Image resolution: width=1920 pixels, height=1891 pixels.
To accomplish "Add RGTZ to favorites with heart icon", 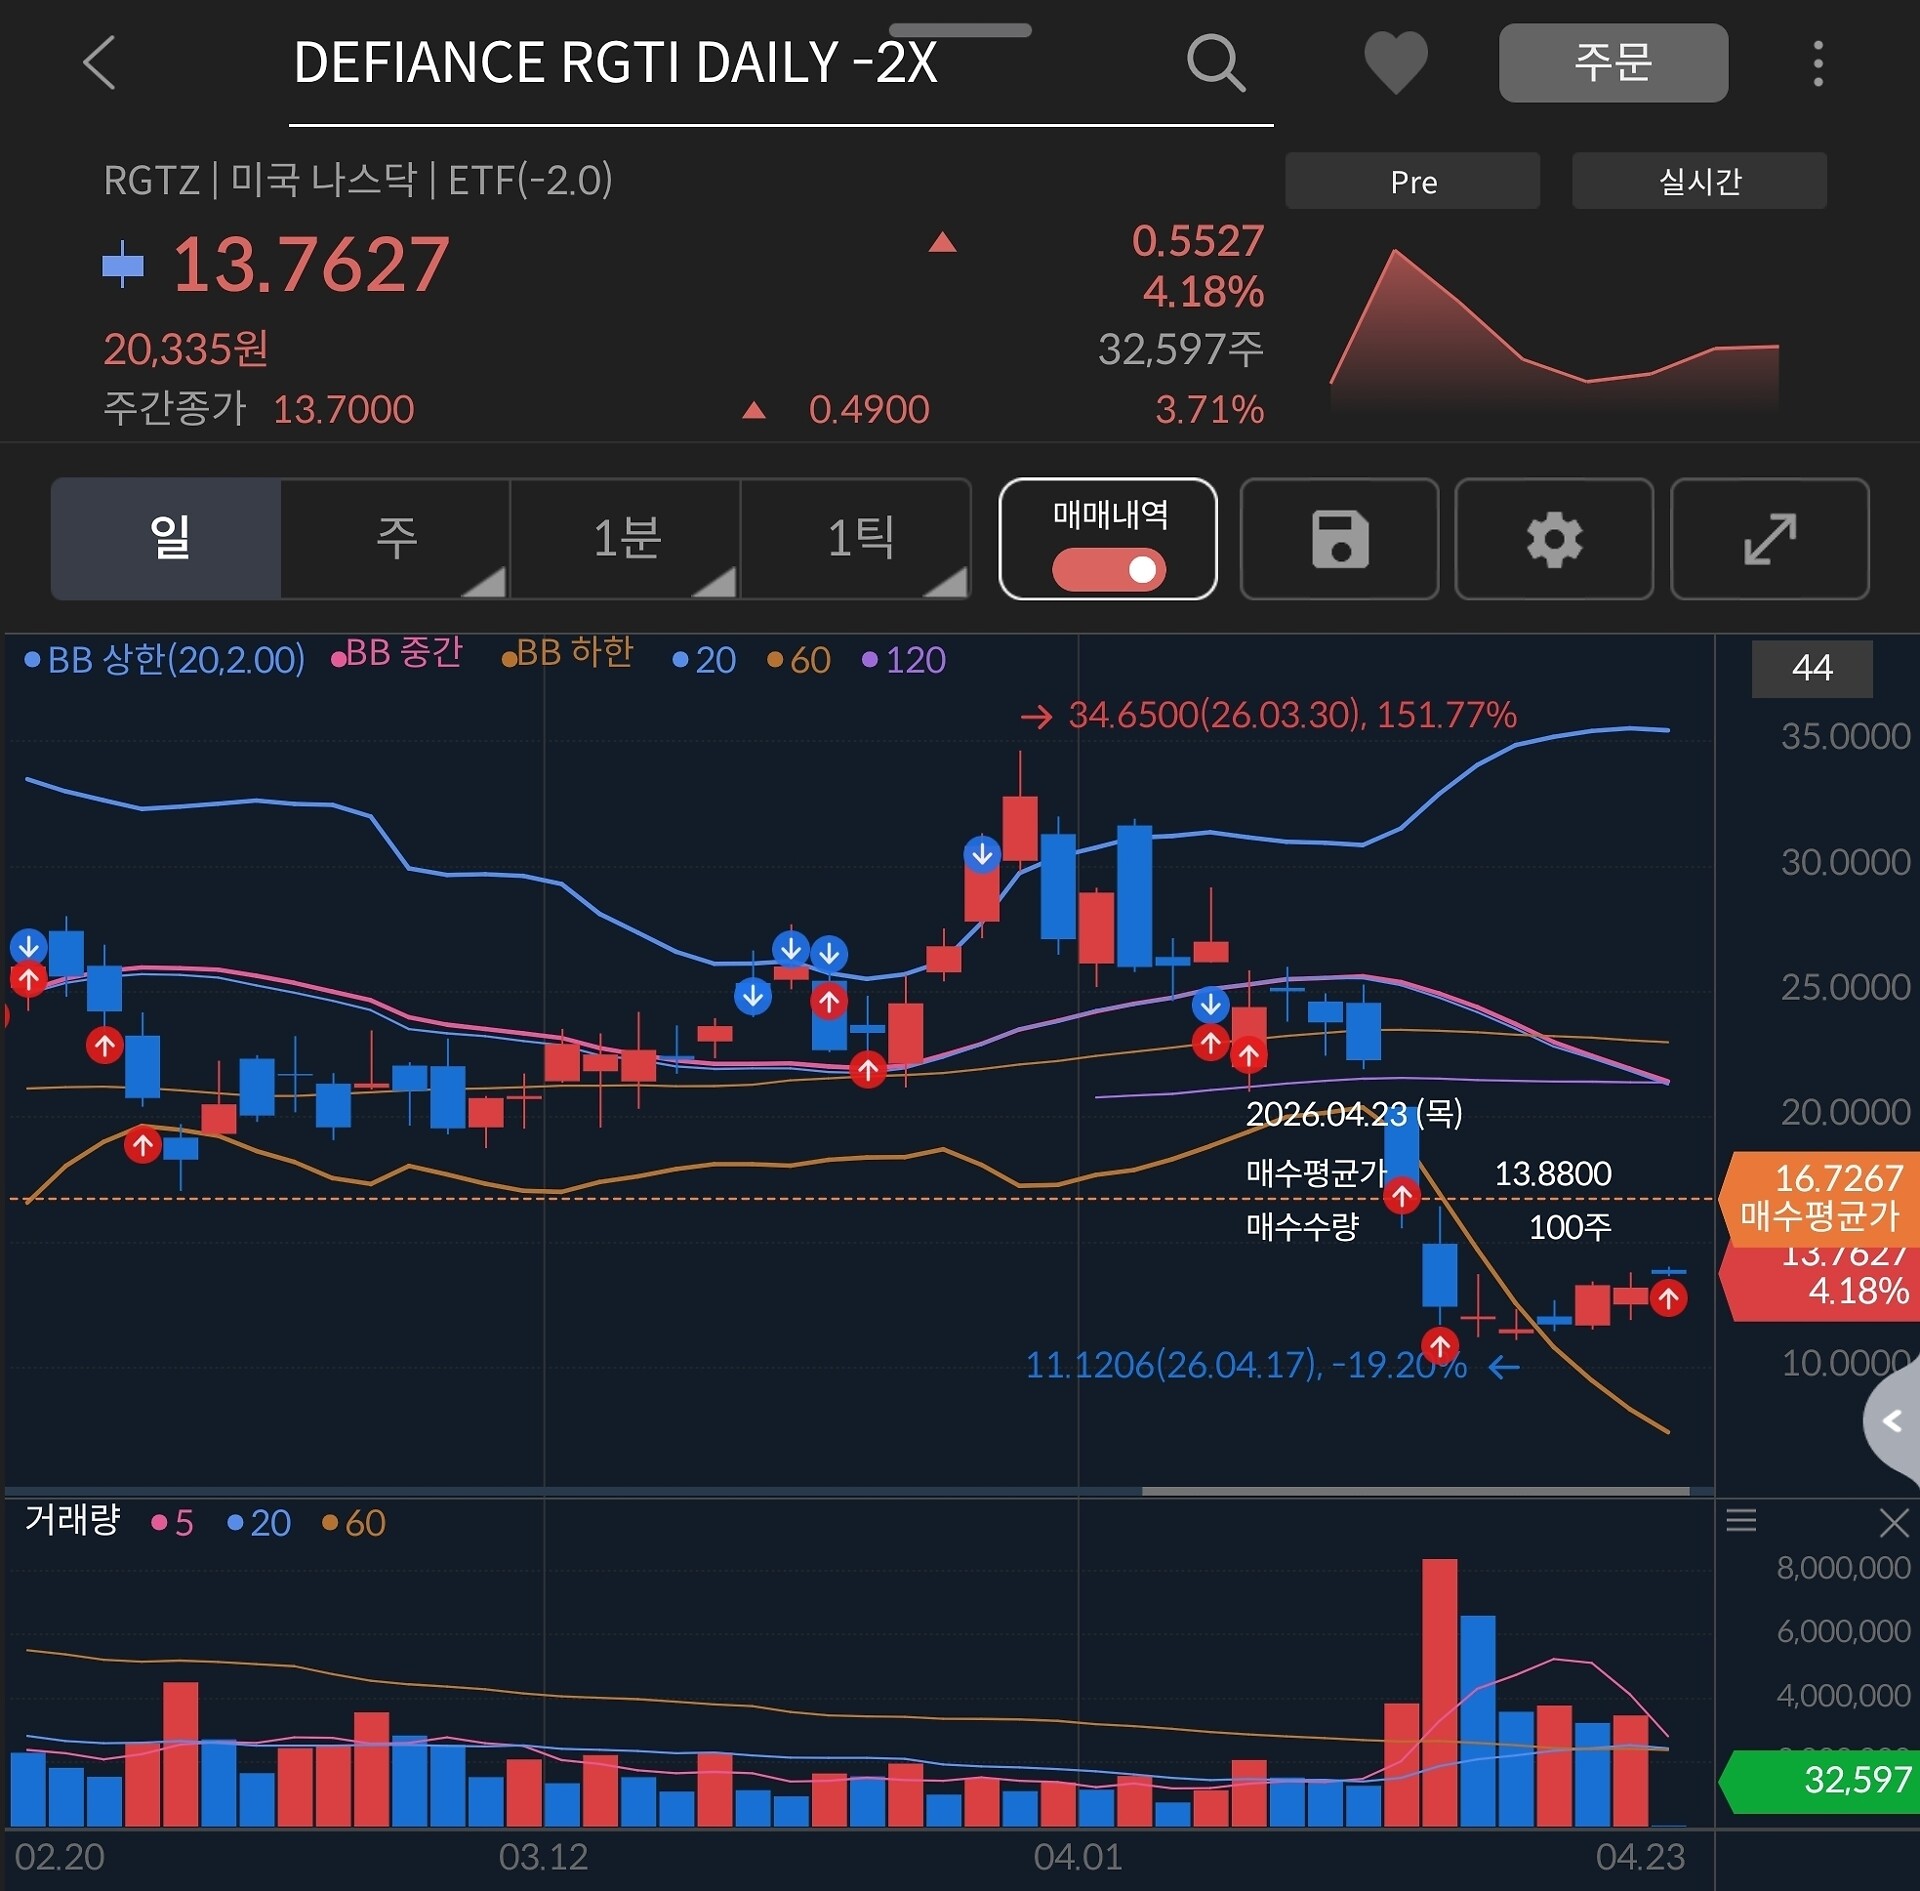I will (x=1396, y=63).
